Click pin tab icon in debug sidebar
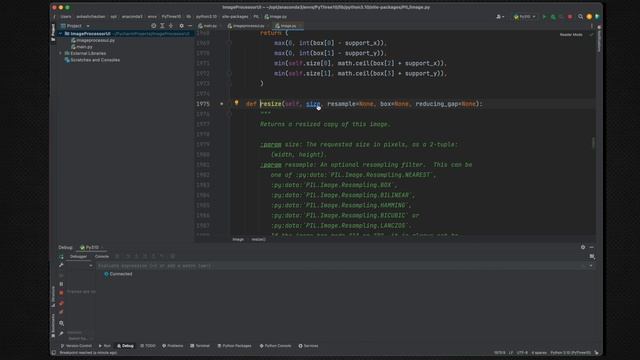Screen dimensions: 640x360 coord(61,333)
